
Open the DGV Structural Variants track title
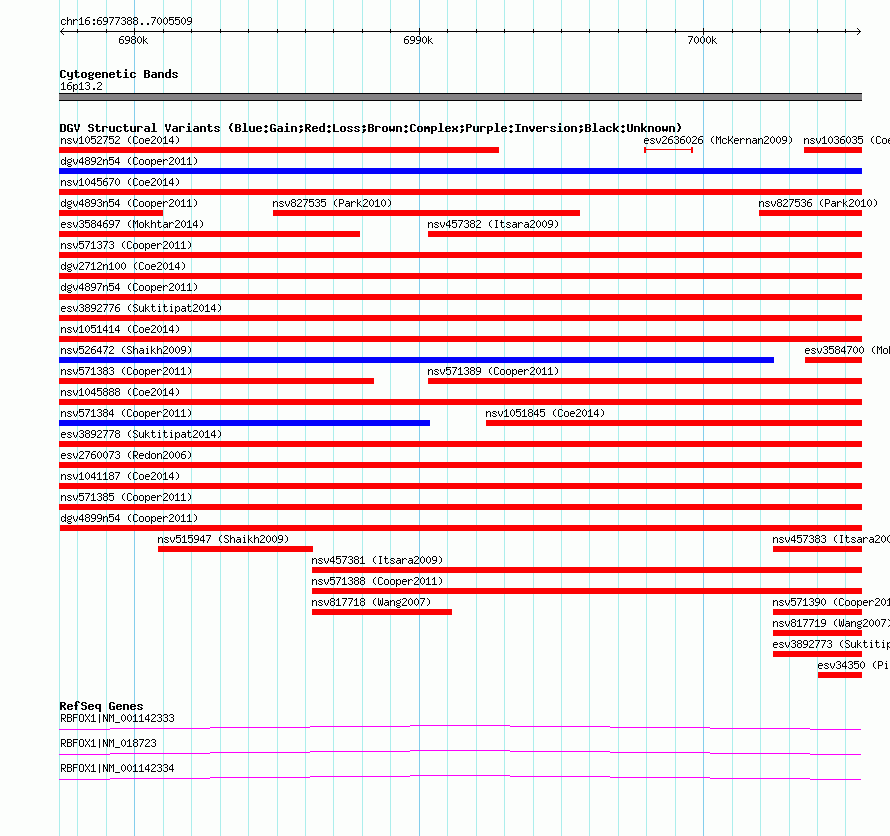point(371,128)
